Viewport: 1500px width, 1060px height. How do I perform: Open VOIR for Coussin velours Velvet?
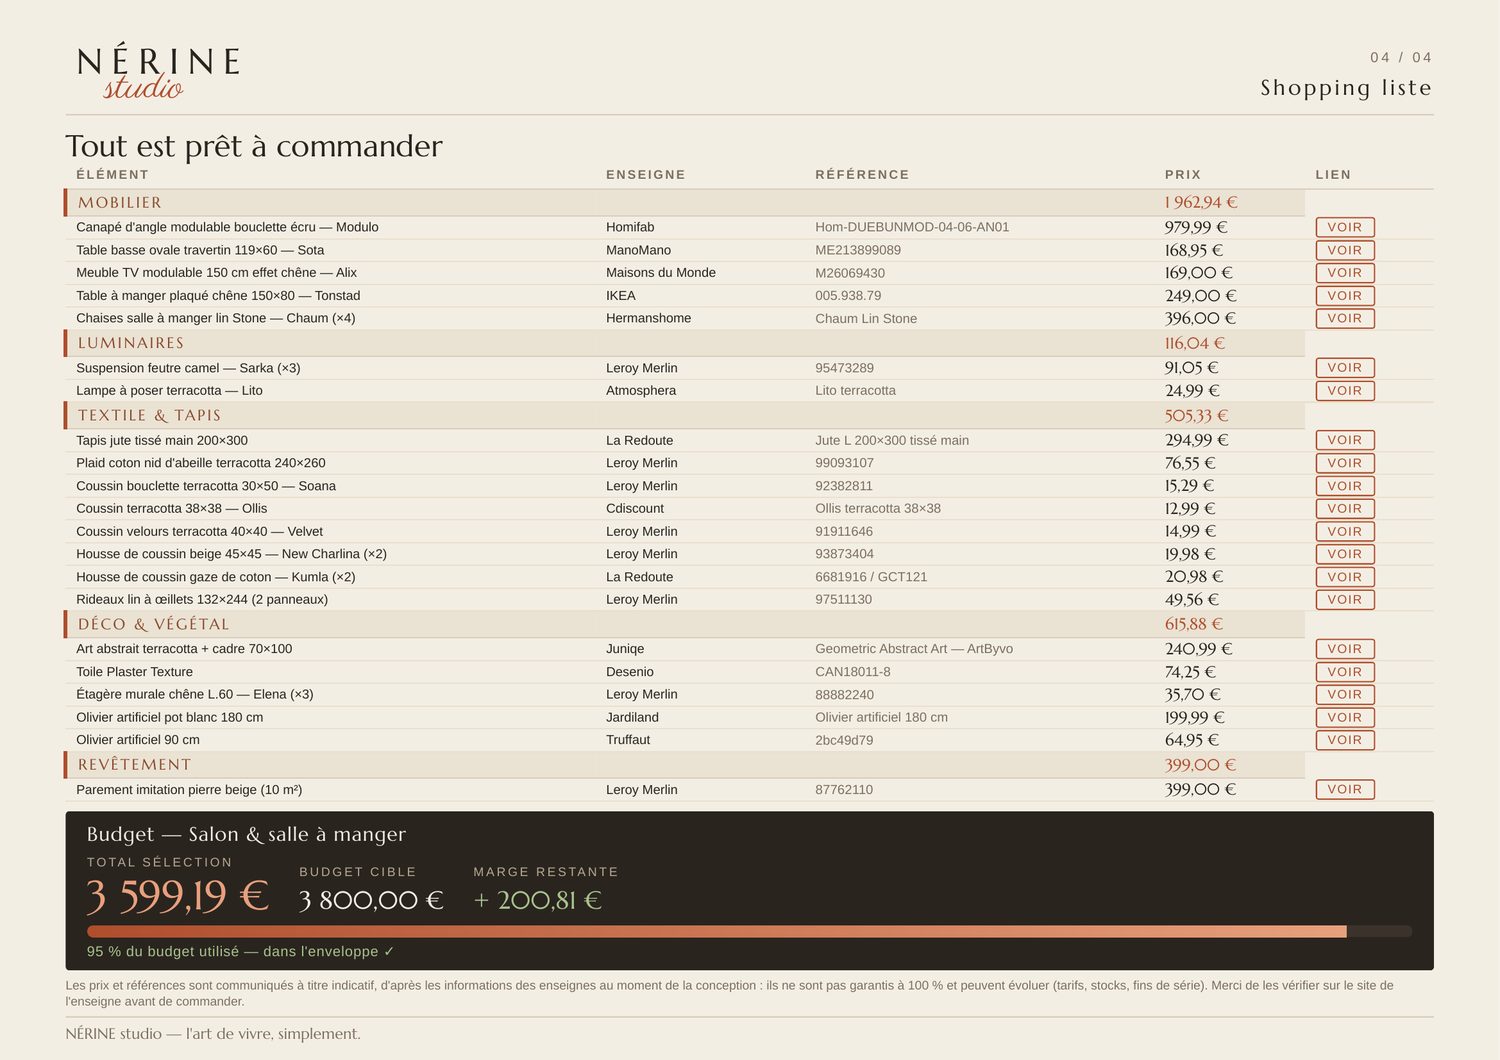[x=1345, y=531]
